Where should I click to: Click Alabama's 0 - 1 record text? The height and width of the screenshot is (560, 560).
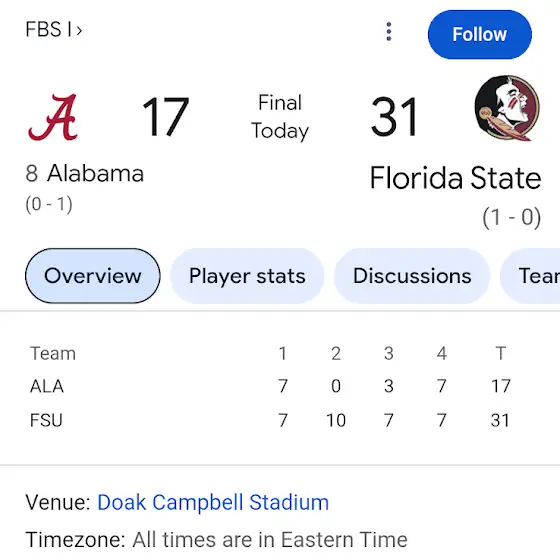click(x=49, y=204)
